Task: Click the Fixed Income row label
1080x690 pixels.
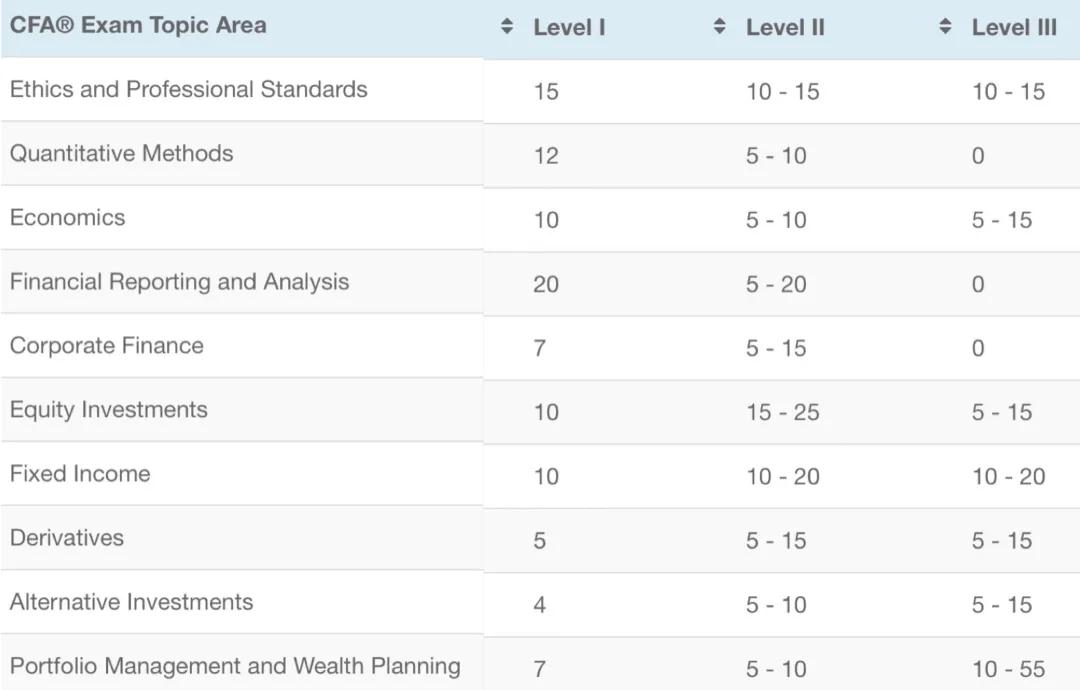Action: pyautogui.click(x=80, y=474)
